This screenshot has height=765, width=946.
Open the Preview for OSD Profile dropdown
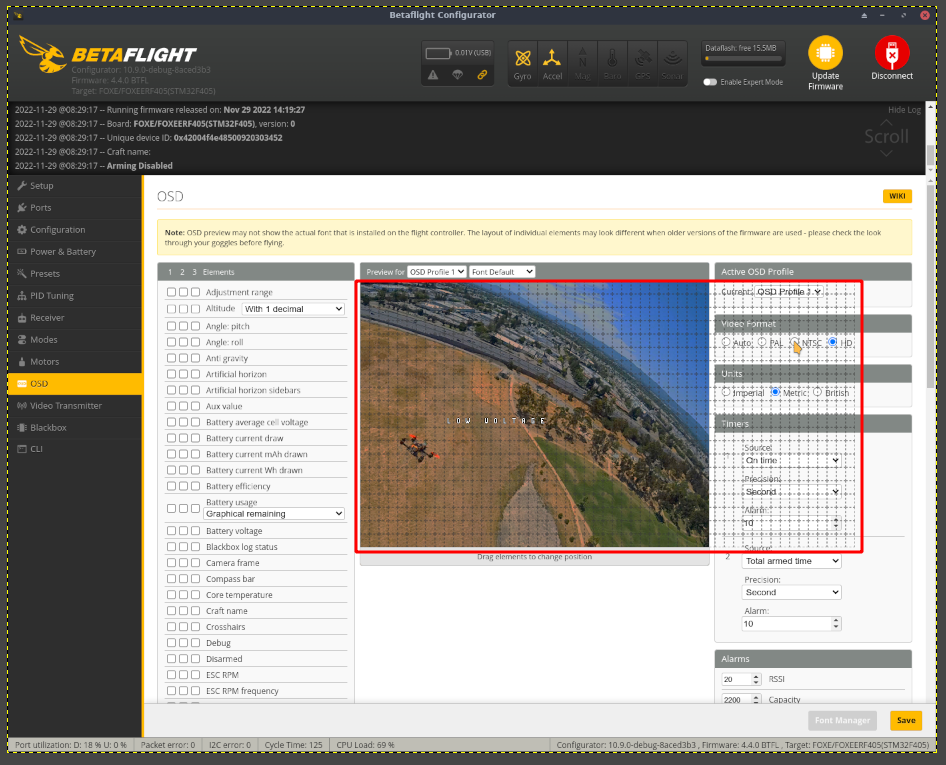[434, 271]
